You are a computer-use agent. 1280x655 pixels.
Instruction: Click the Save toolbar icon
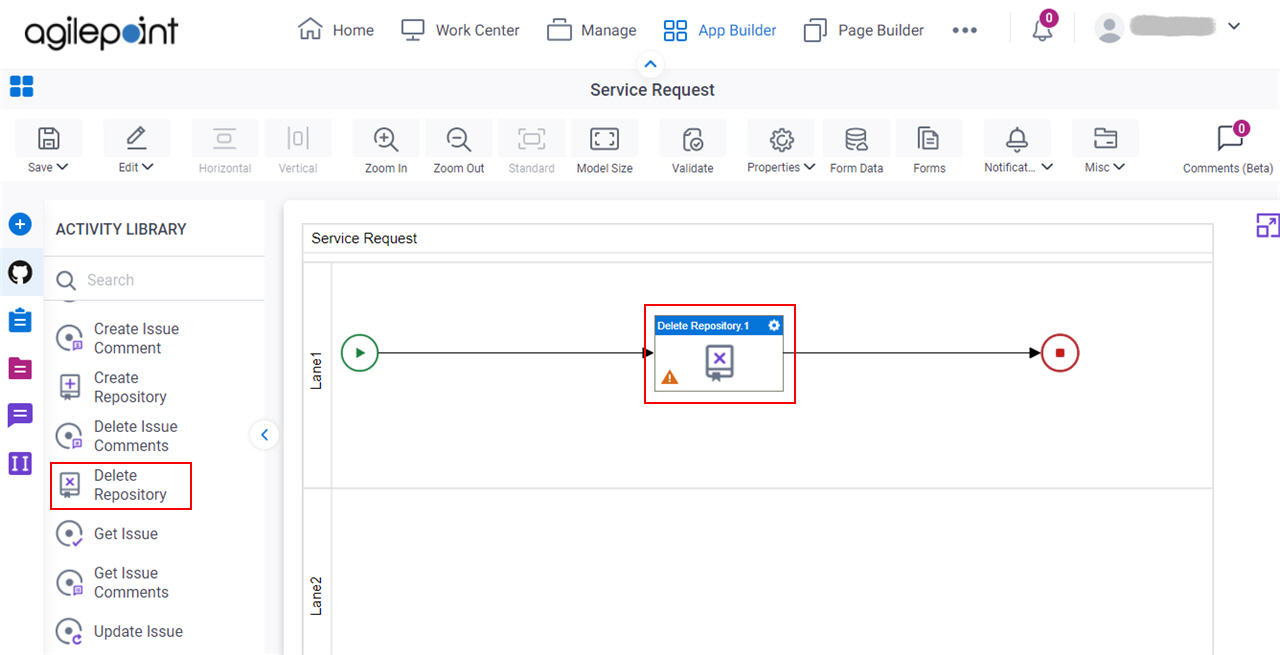click(x=48, y=138)
